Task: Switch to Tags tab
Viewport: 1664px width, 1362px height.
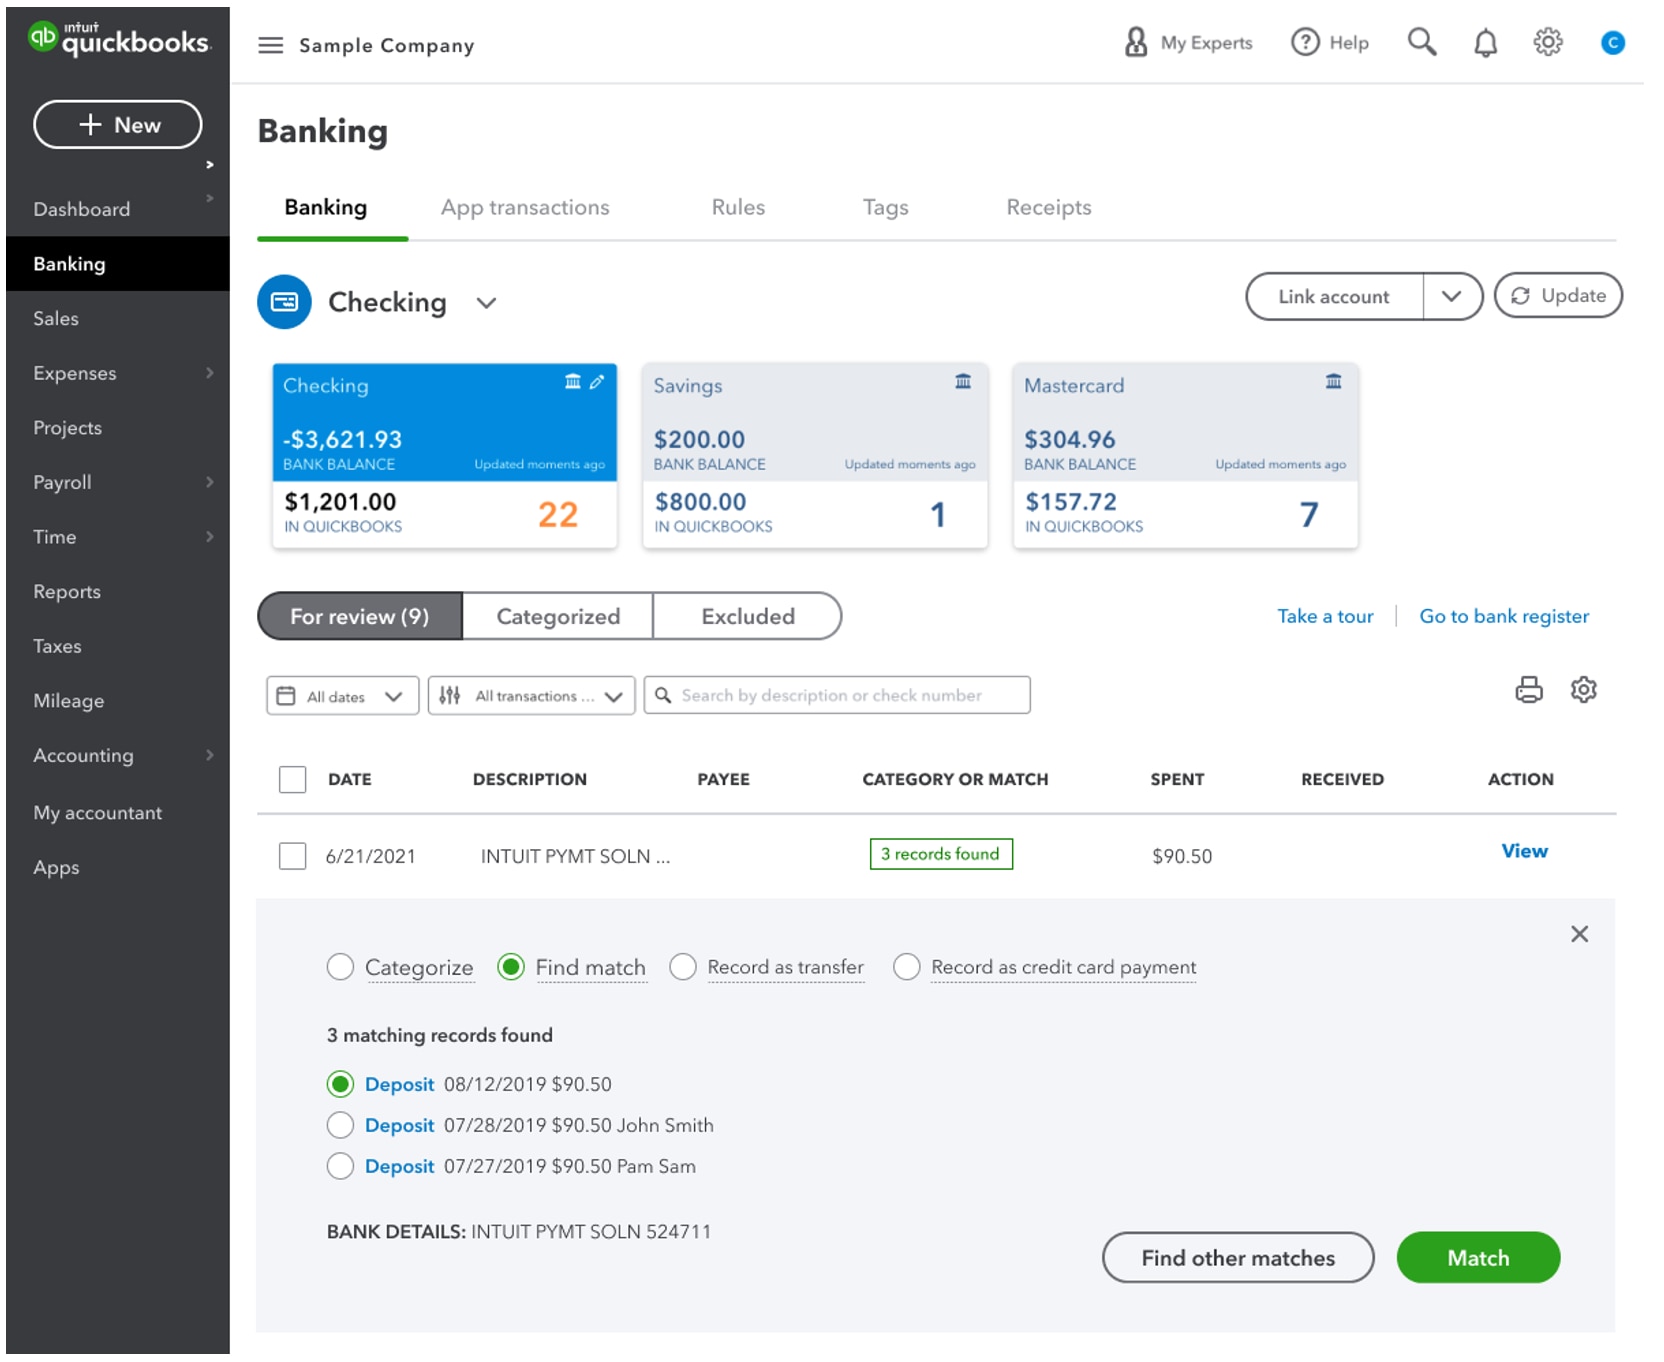Action: click(x=885, y=207)
